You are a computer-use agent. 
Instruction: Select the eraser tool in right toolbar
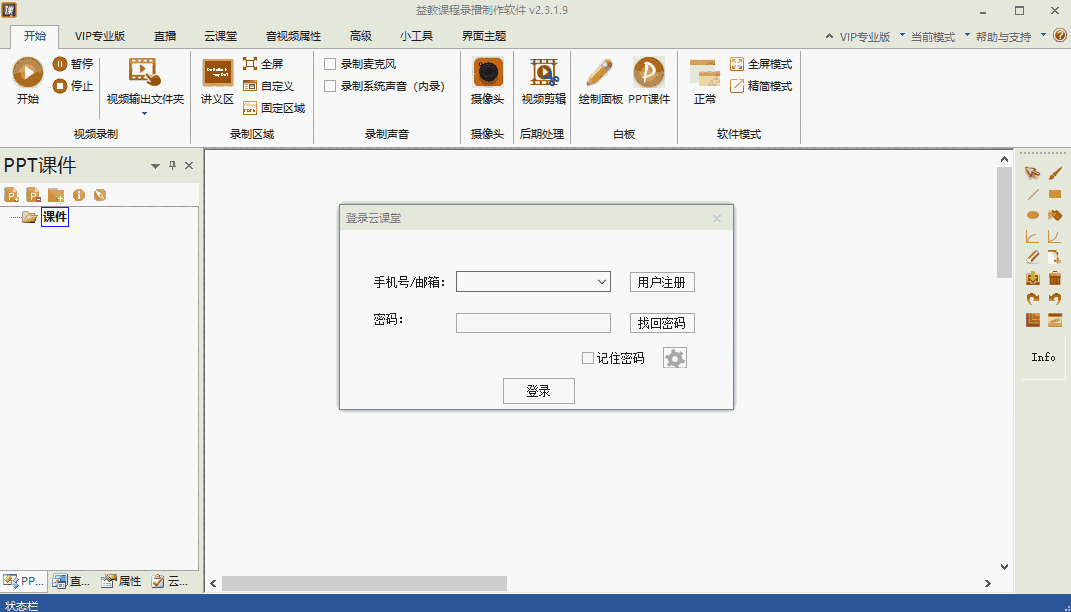click(1033, 258)
